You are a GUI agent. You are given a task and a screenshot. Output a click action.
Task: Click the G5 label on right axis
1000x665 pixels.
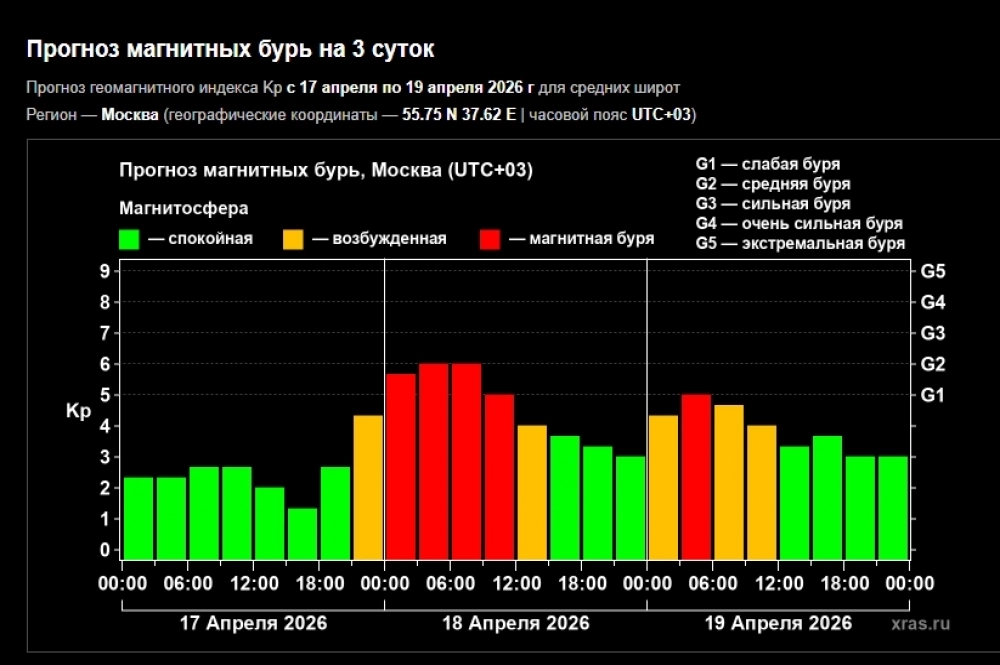(x=932, y=271)
